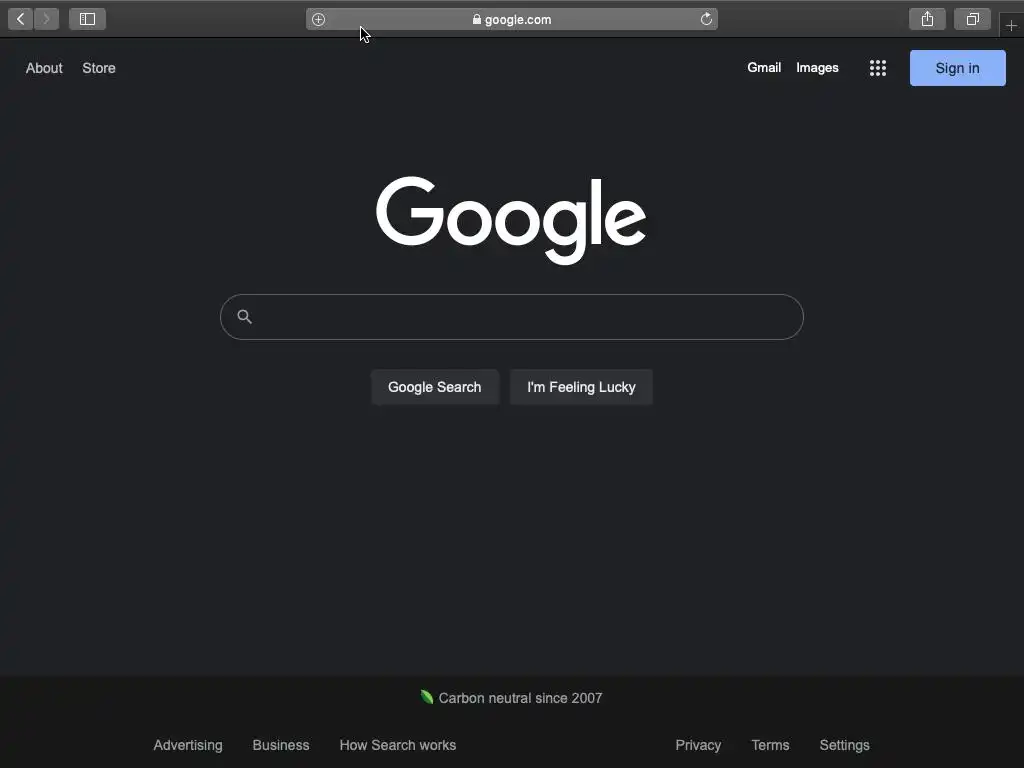Viewport: 1024px width, 768px height.
Task: Show all tabs overview
Action: 972,19
